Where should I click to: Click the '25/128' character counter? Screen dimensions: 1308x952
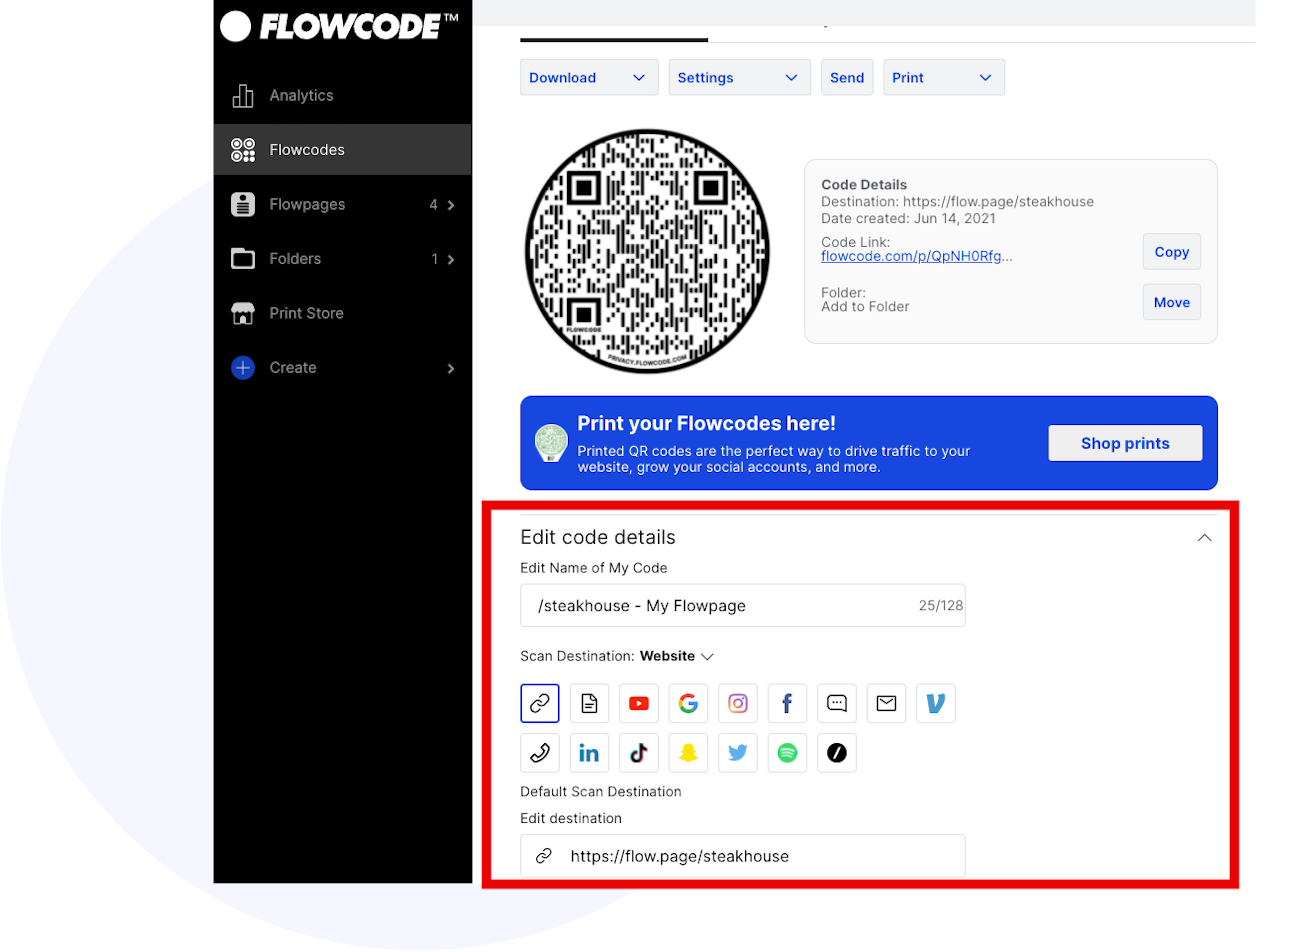[x=941, y=606]
